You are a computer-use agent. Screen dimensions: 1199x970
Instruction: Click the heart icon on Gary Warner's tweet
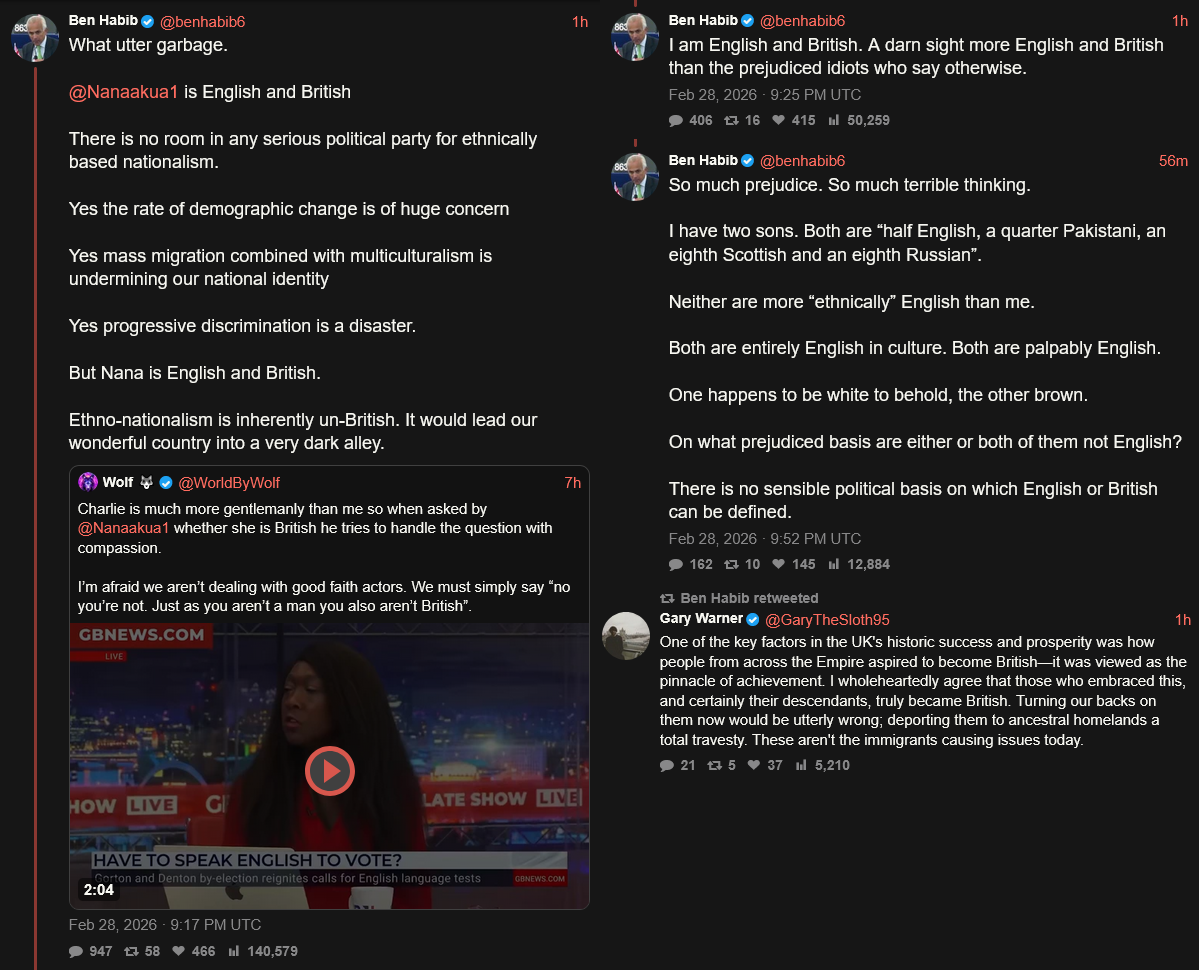coord(754,765)
